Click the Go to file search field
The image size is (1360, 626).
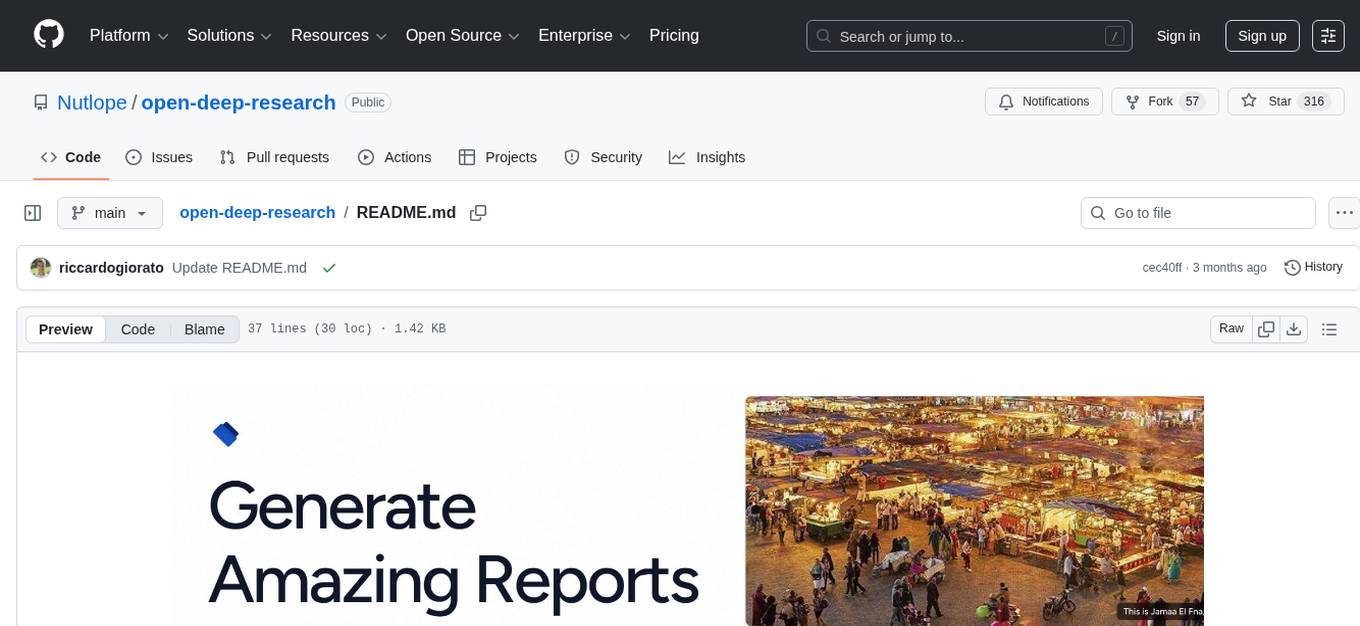click(x=1197, y=213)
